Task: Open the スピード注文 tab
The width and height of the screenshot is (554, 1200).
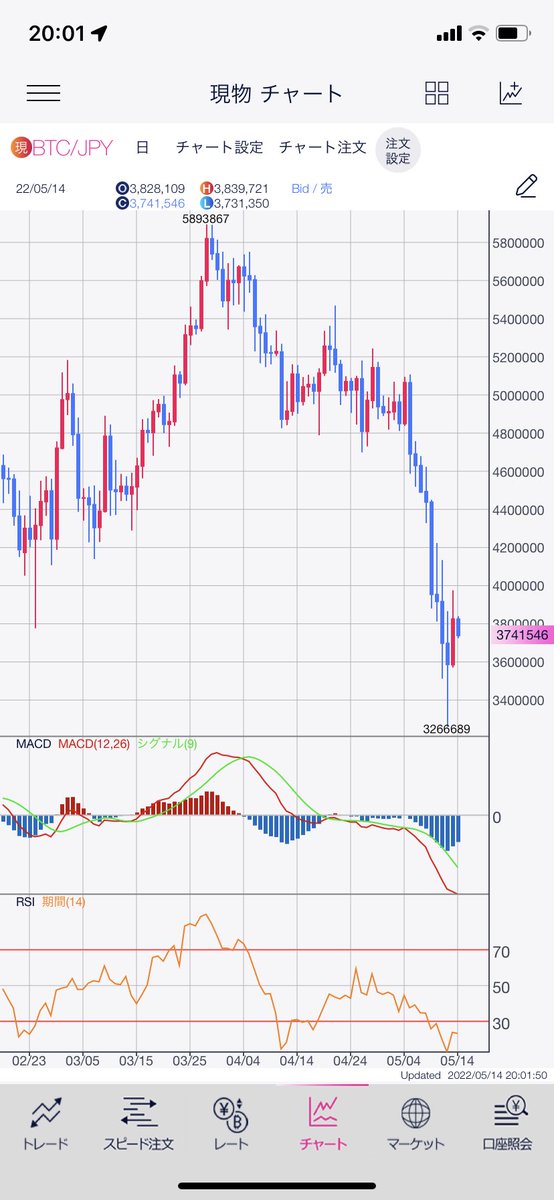Action: 139,1123
